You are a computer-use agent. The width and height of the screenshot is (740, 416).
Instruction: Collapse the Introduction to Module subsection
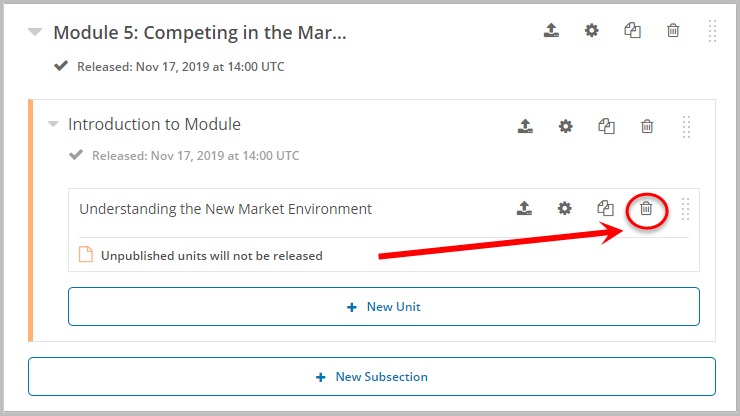tap(53, 125)
